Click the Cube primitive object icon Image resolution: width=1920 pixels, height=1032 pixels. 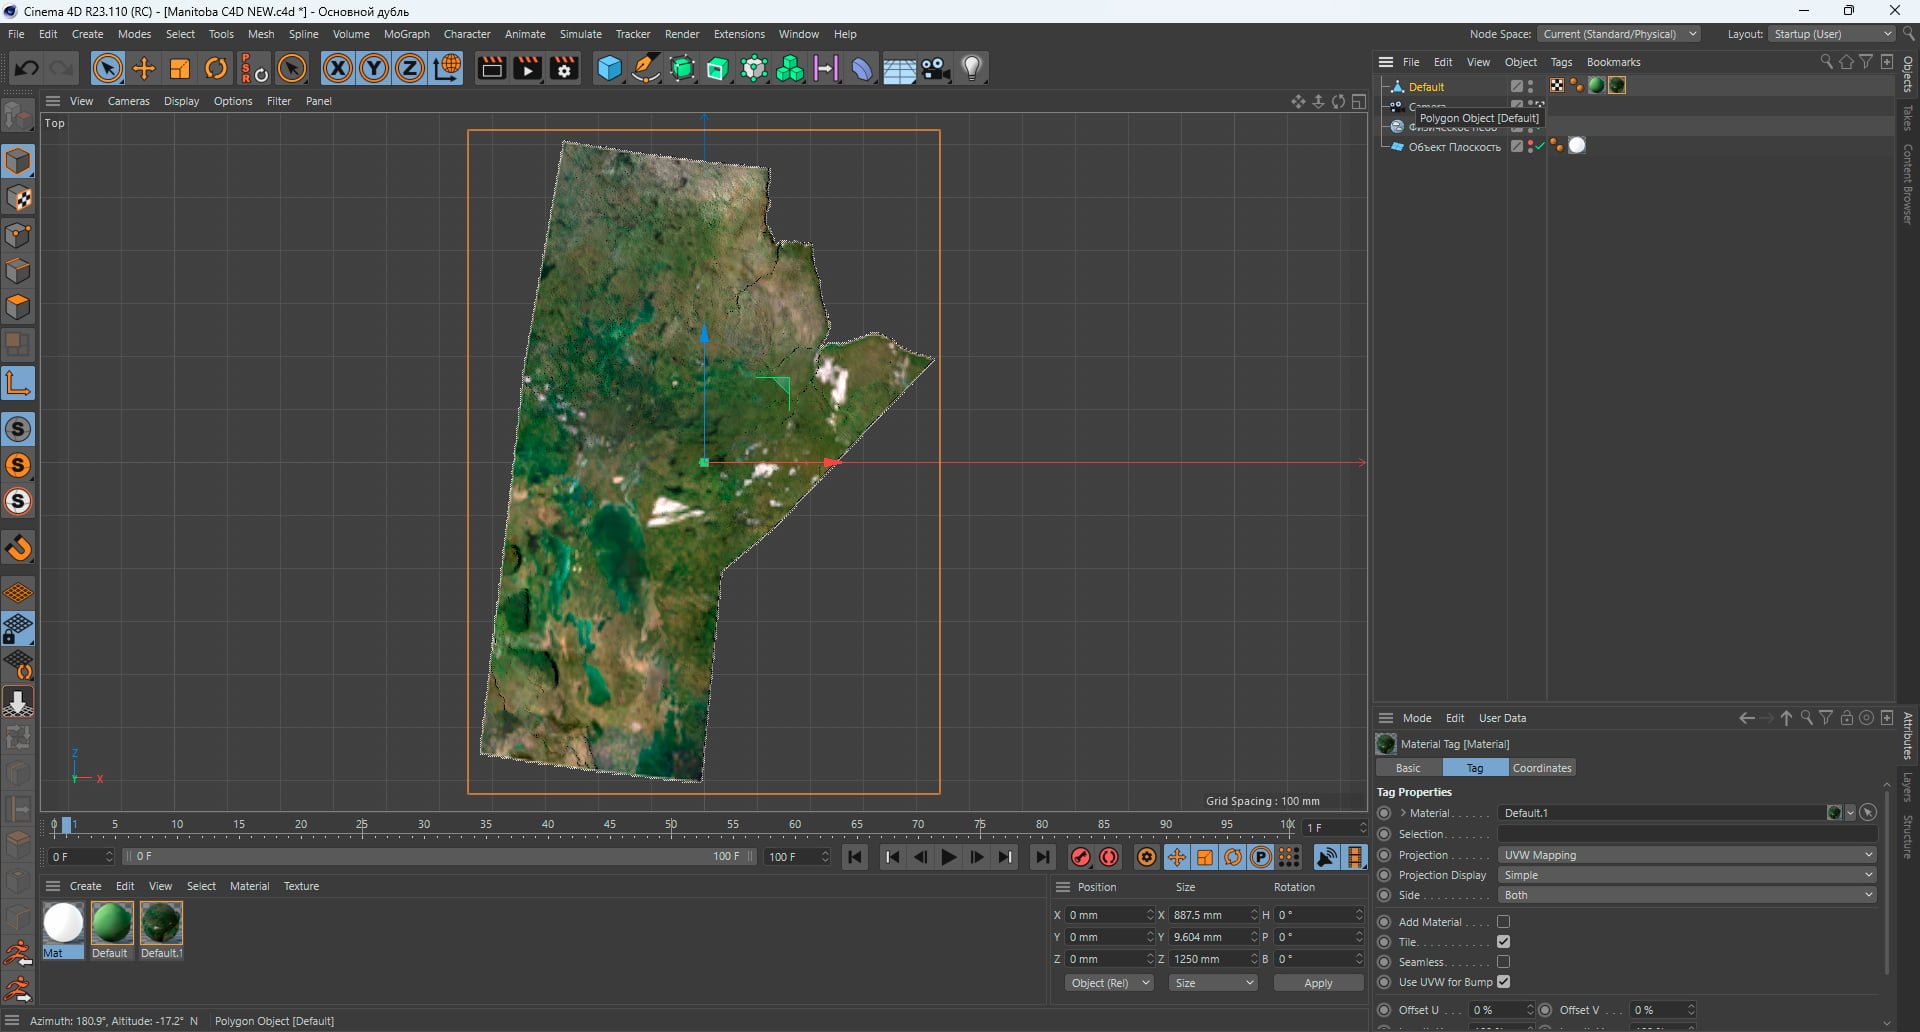point(609,68)
